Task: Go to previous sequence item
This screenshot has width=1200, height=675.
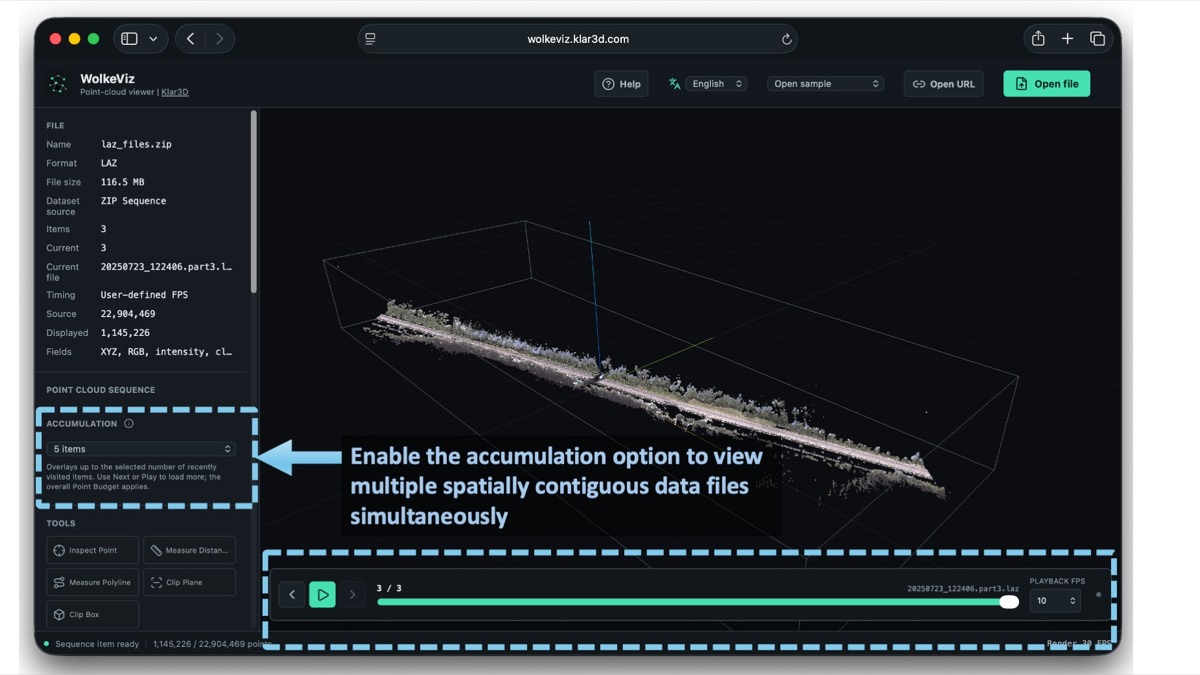Action: (x=292, y=595)
